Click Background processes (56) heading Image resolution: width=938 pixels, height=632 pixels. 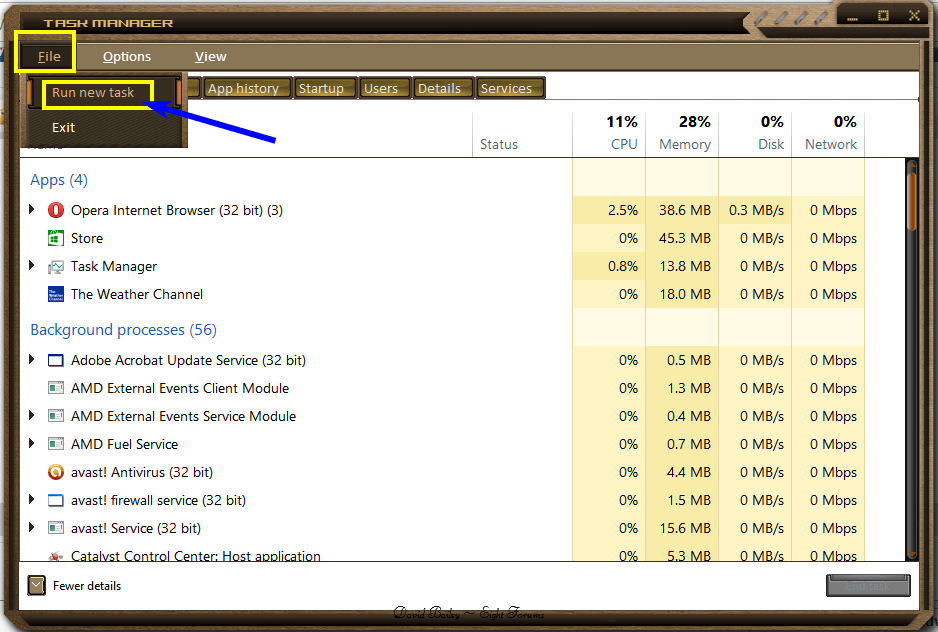123,330
